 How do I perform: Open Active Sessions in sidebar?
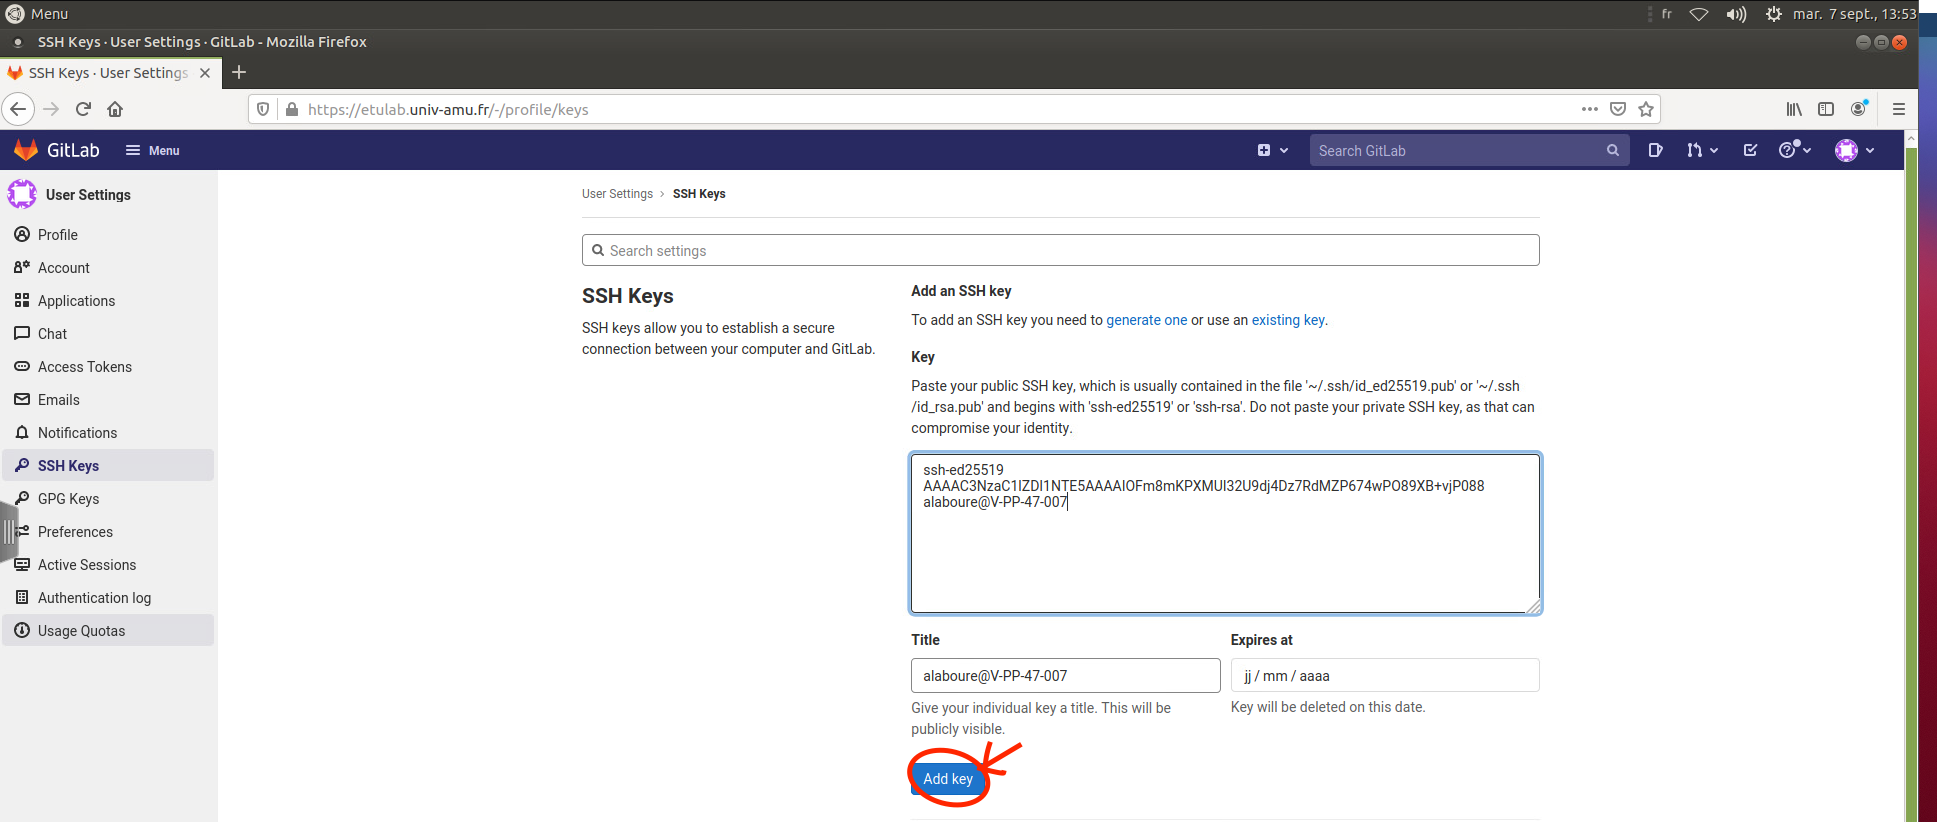pyautogui.click(x=108, y=565)
